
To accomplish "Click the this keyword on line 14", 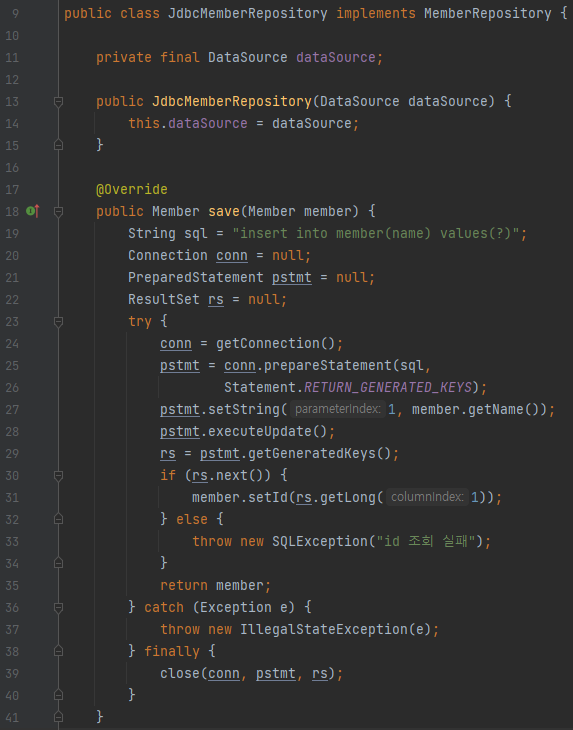I will (x=144, y=123).
